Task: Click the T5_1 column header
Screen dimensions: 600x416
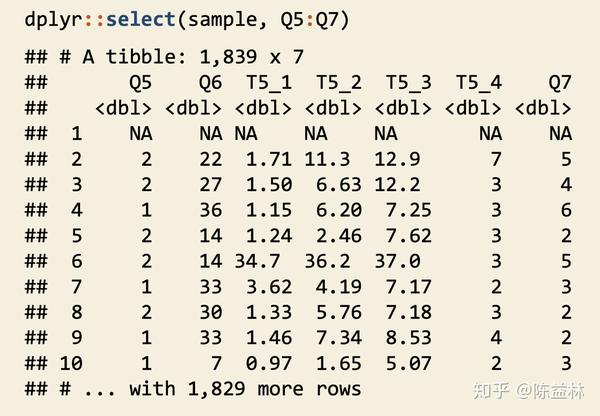Action: pos(268,81)
